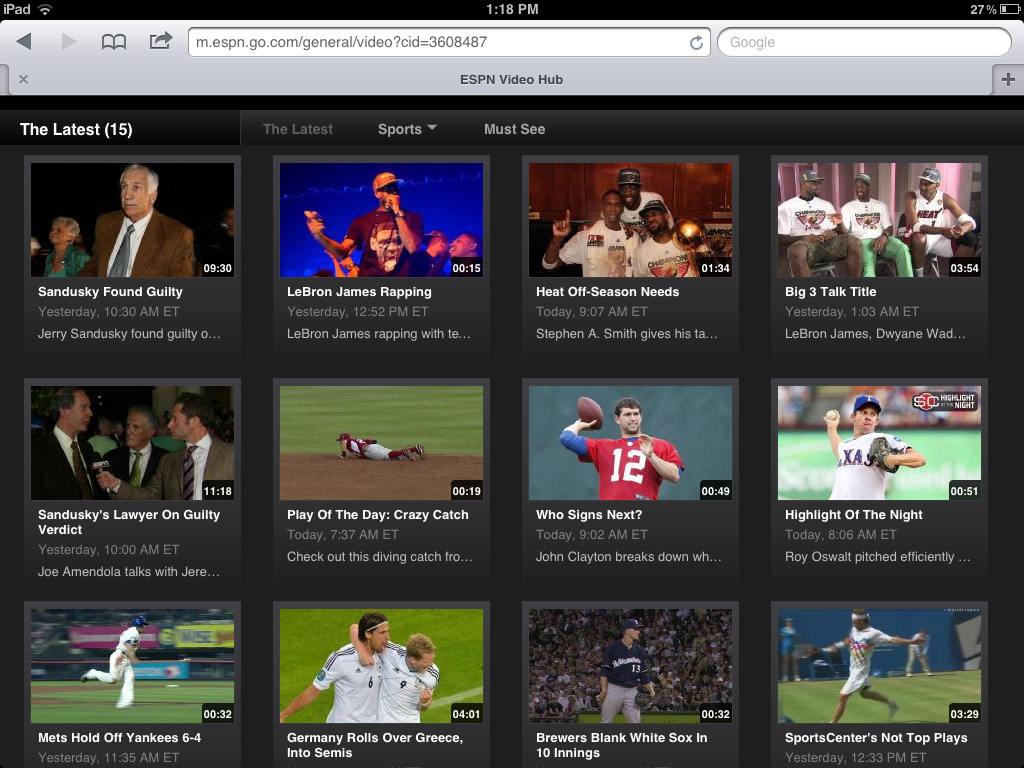1024x768 pixels.
Task: Click The Latest (15) section heading
Action: click(76, 129)
